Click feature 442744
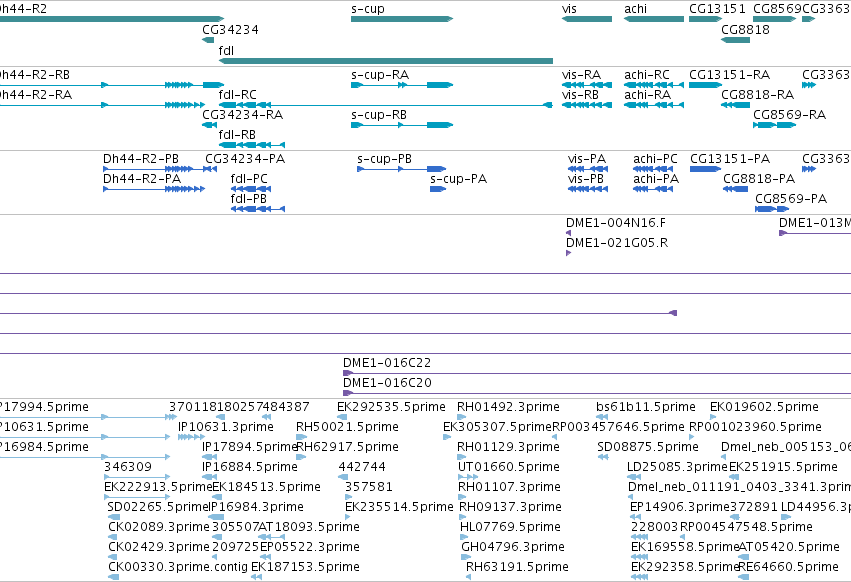Viewport: 851px width, 582px height. [343, 477]
